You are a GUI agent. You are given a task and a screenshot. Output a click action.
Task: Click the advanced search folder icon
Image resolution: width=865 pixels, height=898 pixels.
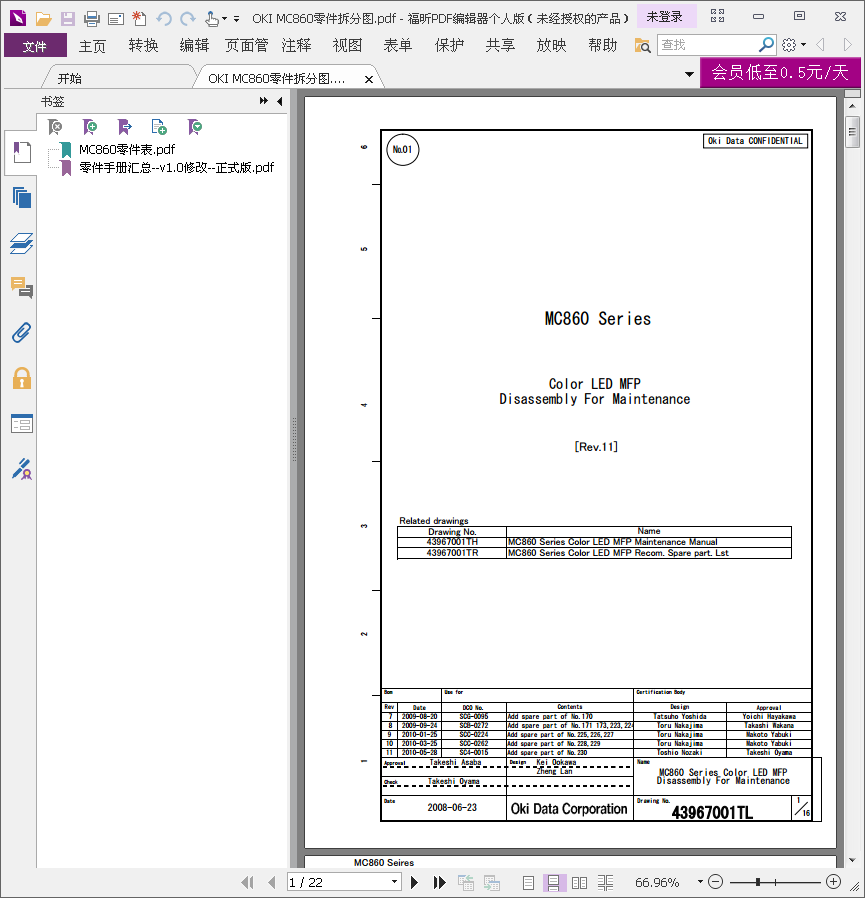tap(643, 45)
